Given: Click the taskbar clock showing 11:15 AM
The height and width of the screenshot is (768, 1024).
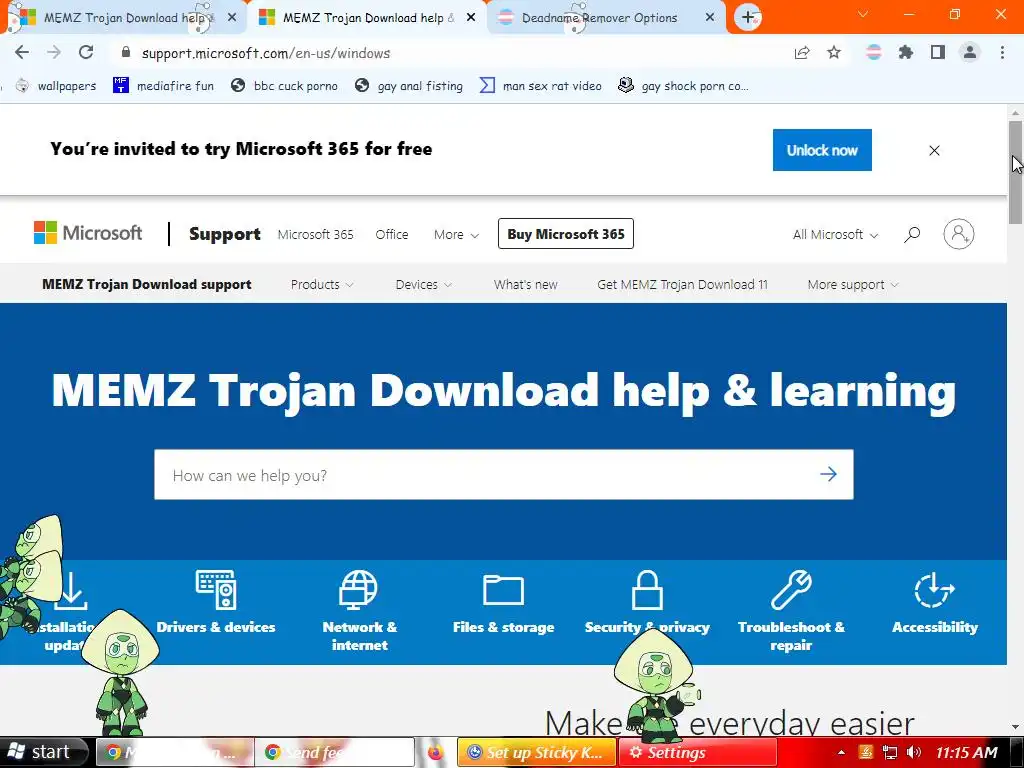Looking at the screenshot, I should [x=967, y=752].
